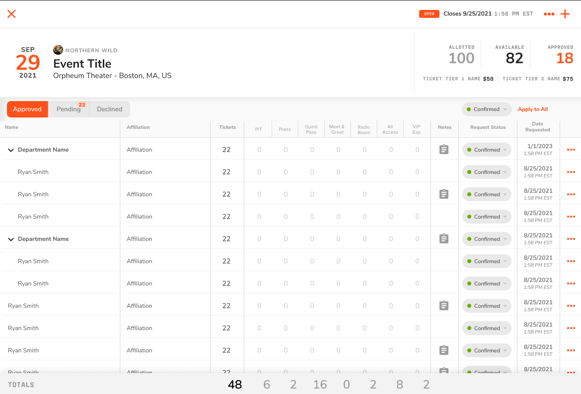Screen dimensions: 581x394
Task: Click the Ticket Tier 2 Name $75 label
Action: [538, 79]
